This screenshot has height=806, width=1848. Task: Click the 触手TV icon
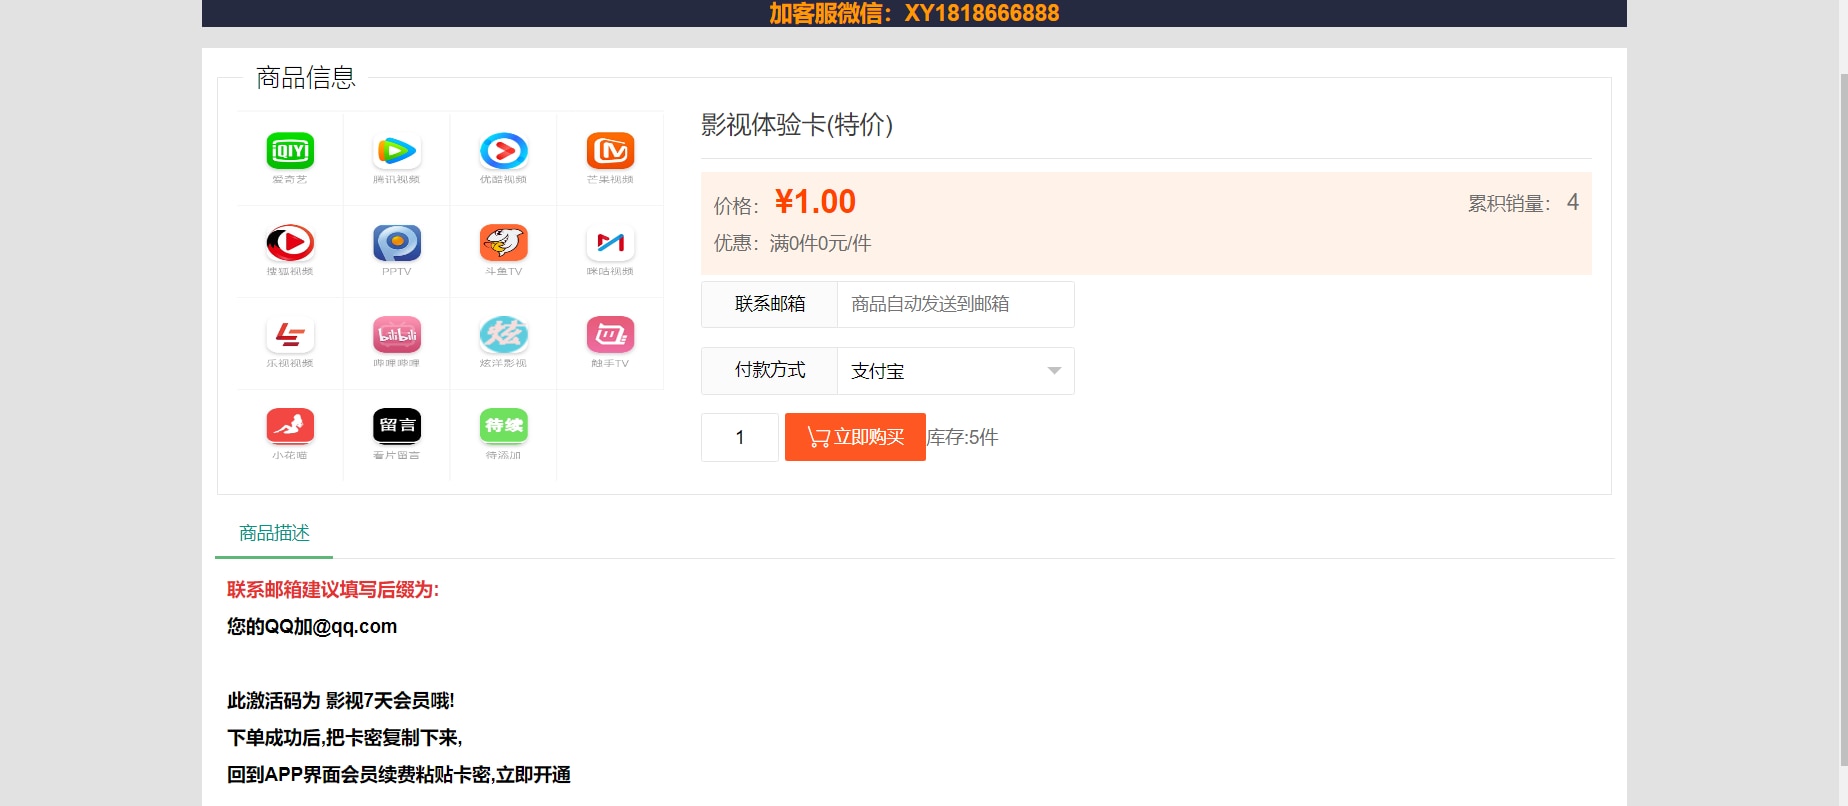pyautogui.click(x=611, y=335)
